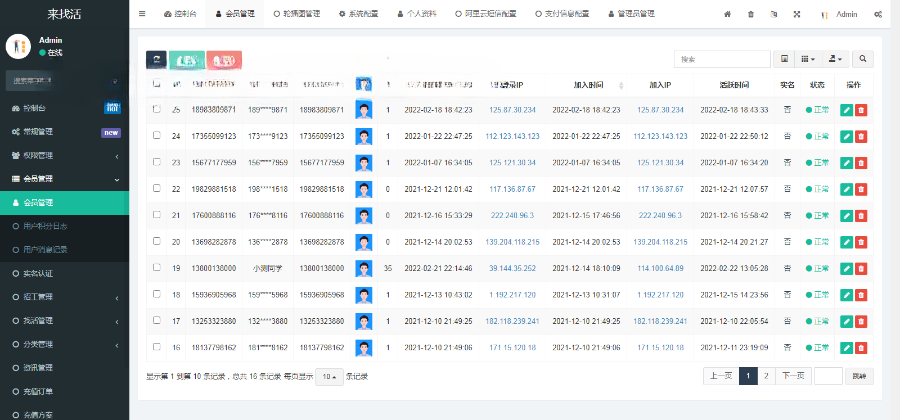
Task: Switch to the 阿里云短信配置 tab
Action: click(x=485, y=14)
